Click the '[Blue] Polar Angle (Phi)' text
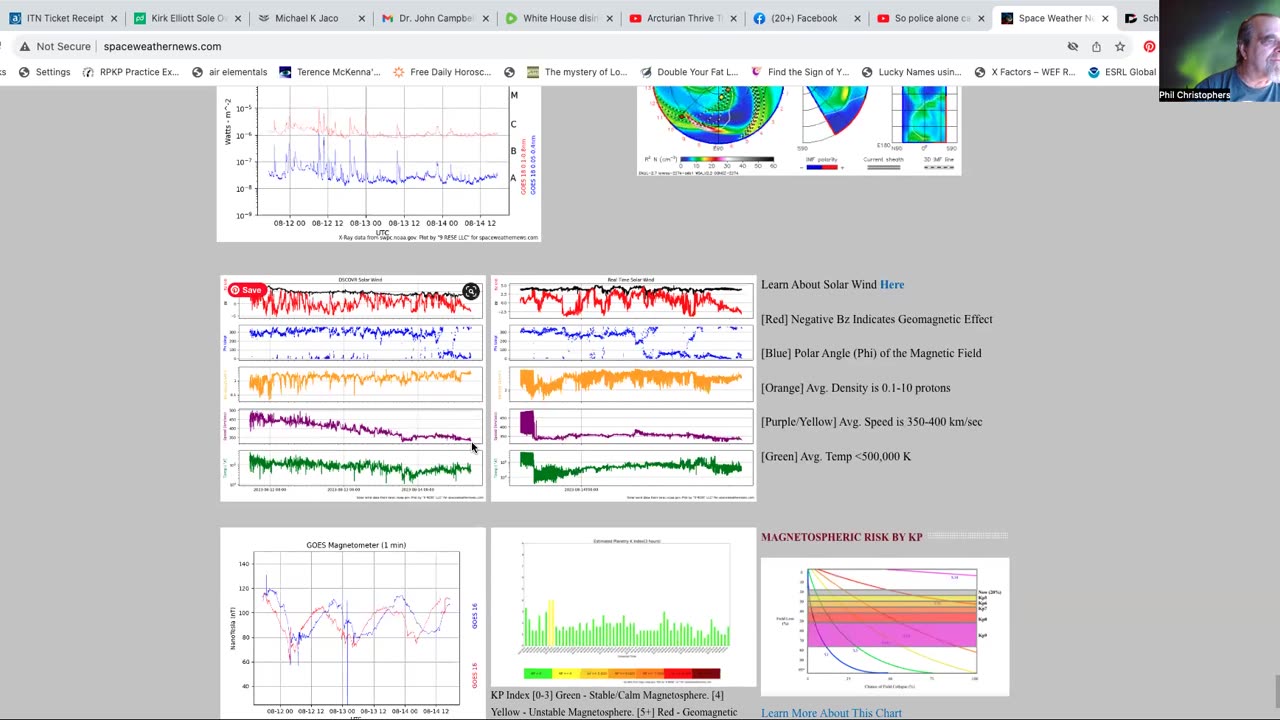This screenshot has height=720, width=1280. click(871, 353)
